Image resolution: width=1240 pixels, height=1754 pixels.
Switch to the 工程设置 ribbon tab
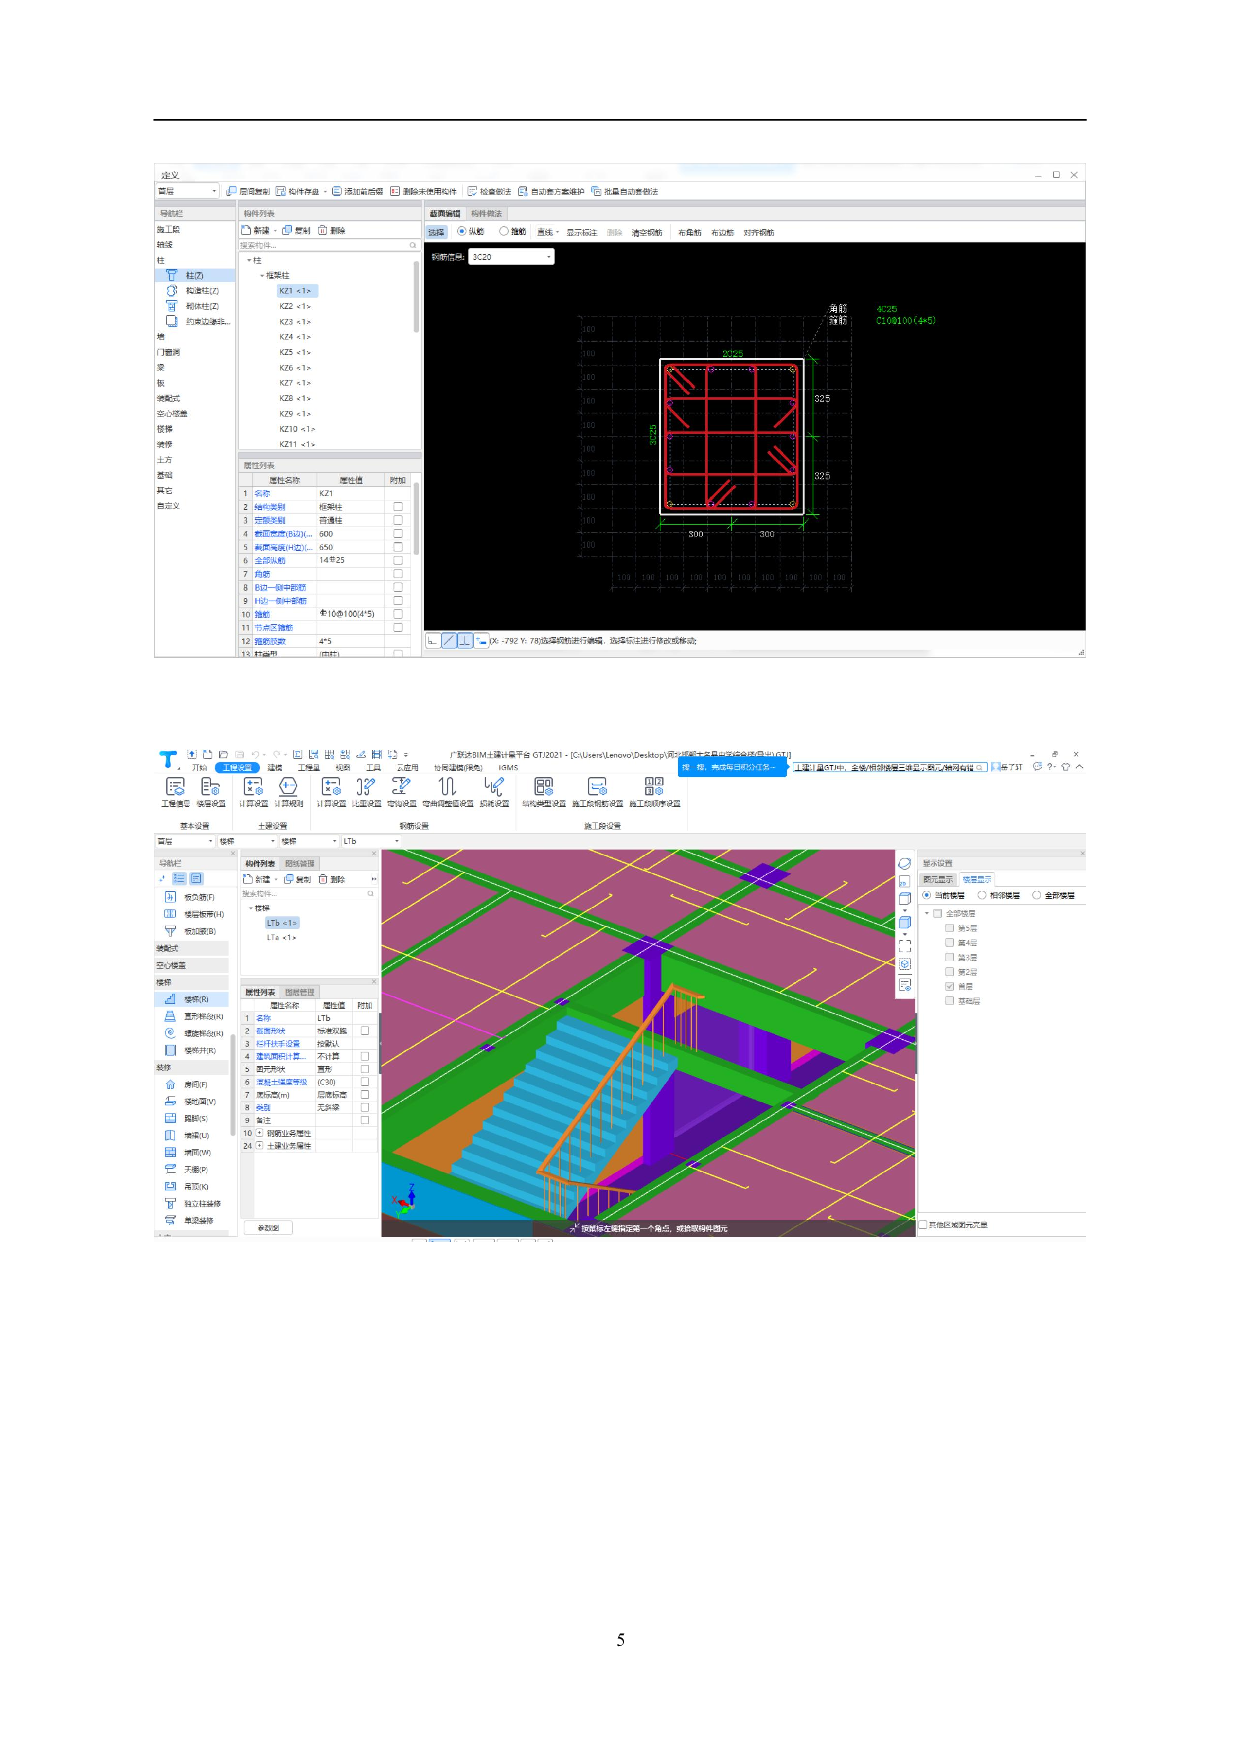point(237,768)
